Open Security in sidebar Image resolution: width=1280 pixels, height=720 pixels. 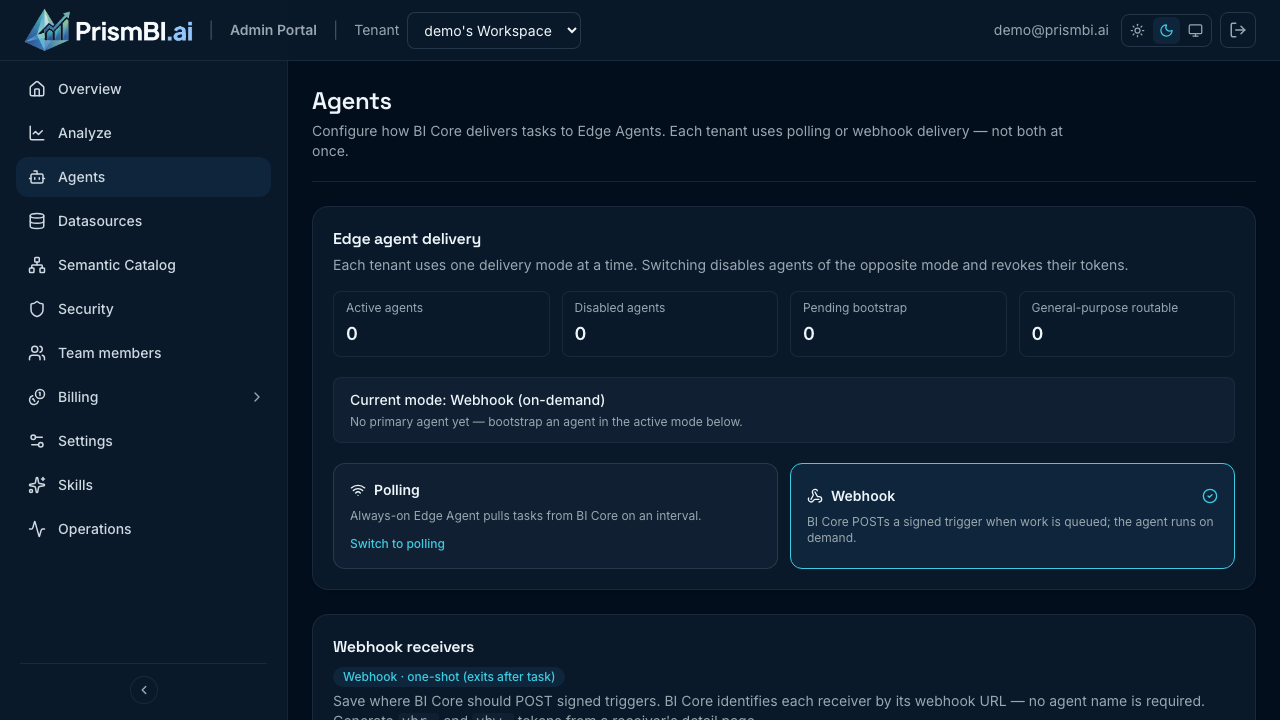tap(144, 309)
